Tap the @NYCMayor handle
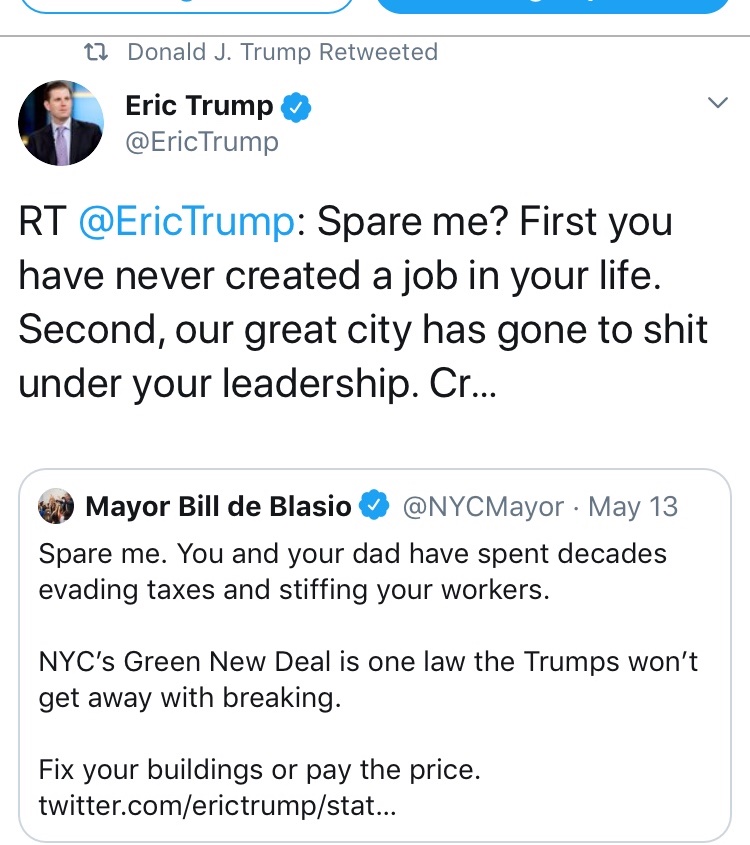The image size is (750, 845). click(x=483, y=507)
